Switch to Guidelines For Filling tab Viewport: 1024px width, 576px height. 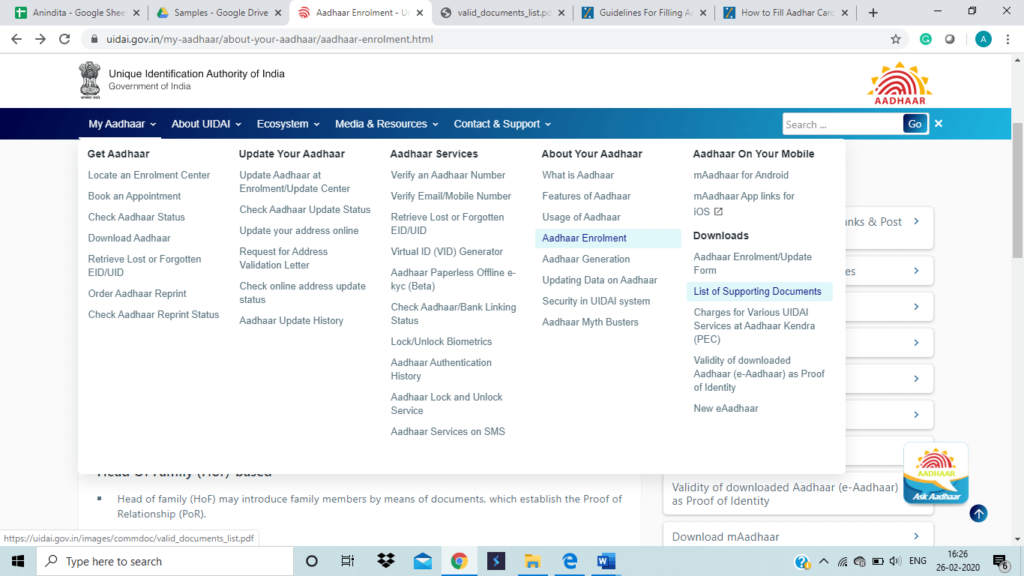pos(643,12)
